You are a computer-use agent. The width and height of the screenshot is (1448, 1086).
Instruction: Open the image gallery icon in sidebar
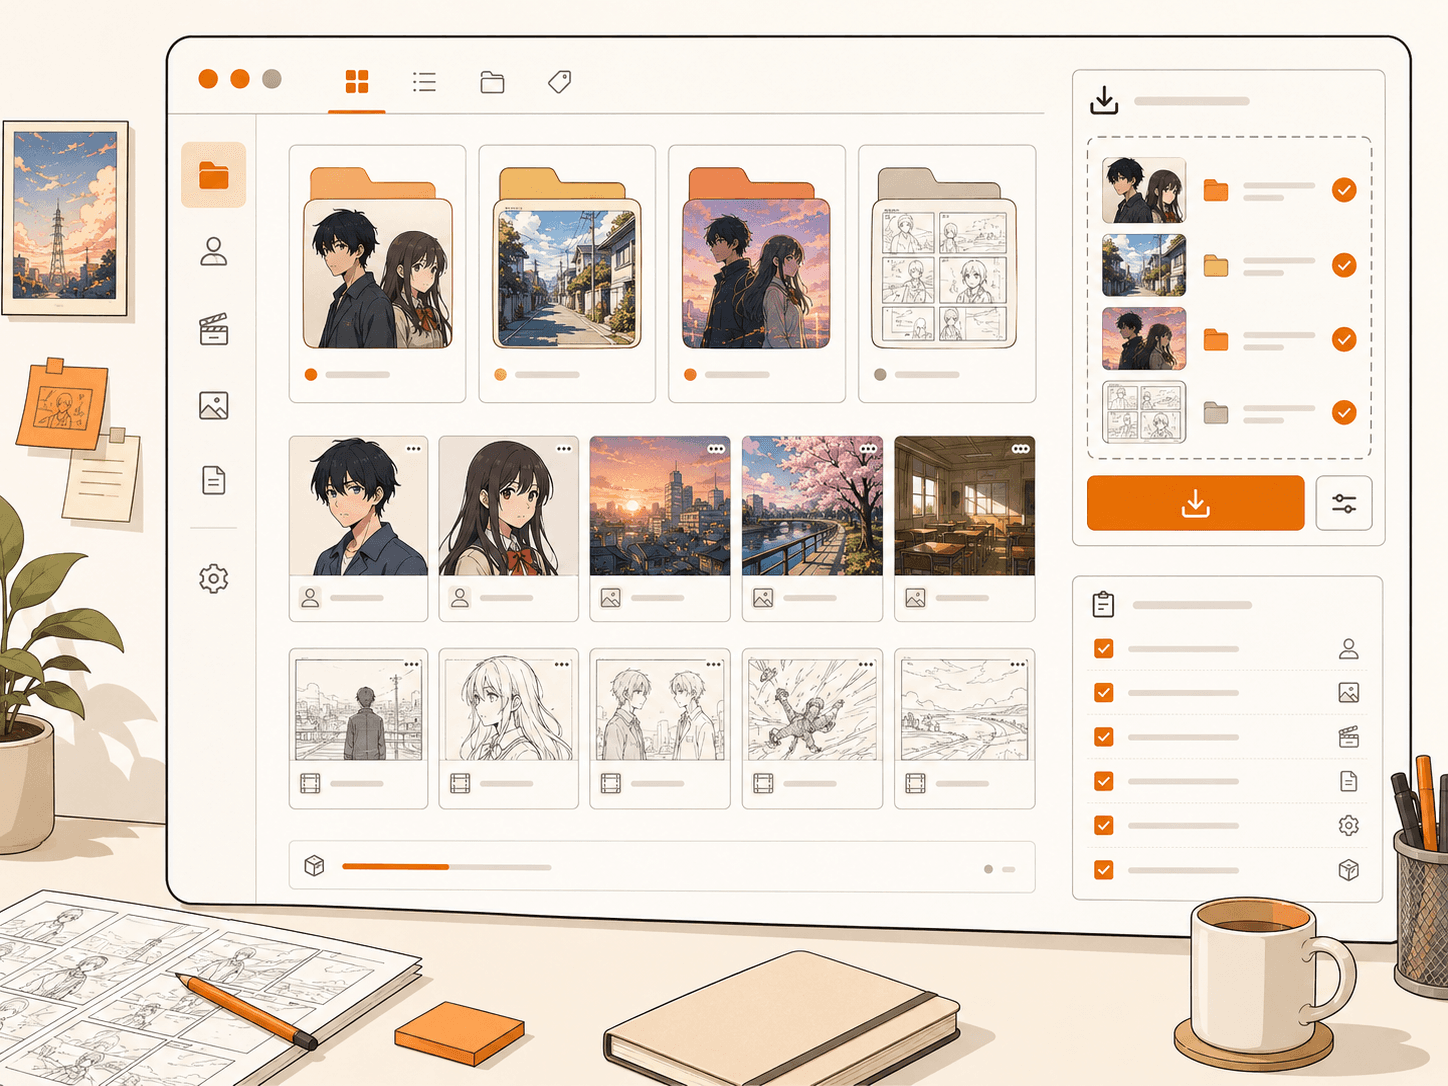pos(214,405)
